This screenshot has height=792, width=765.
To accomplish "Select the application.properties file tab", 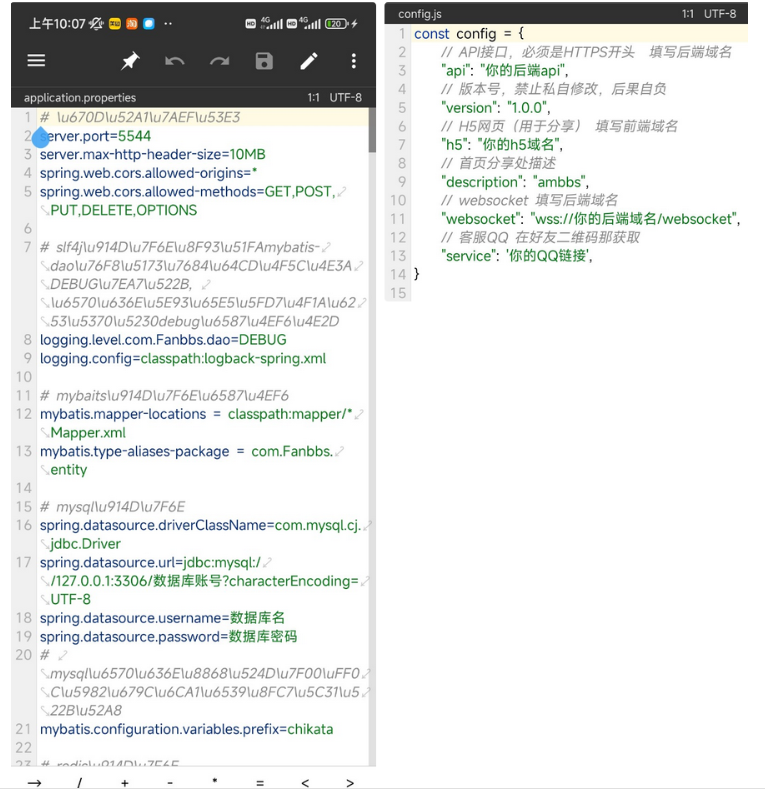I will pos(80,98).
